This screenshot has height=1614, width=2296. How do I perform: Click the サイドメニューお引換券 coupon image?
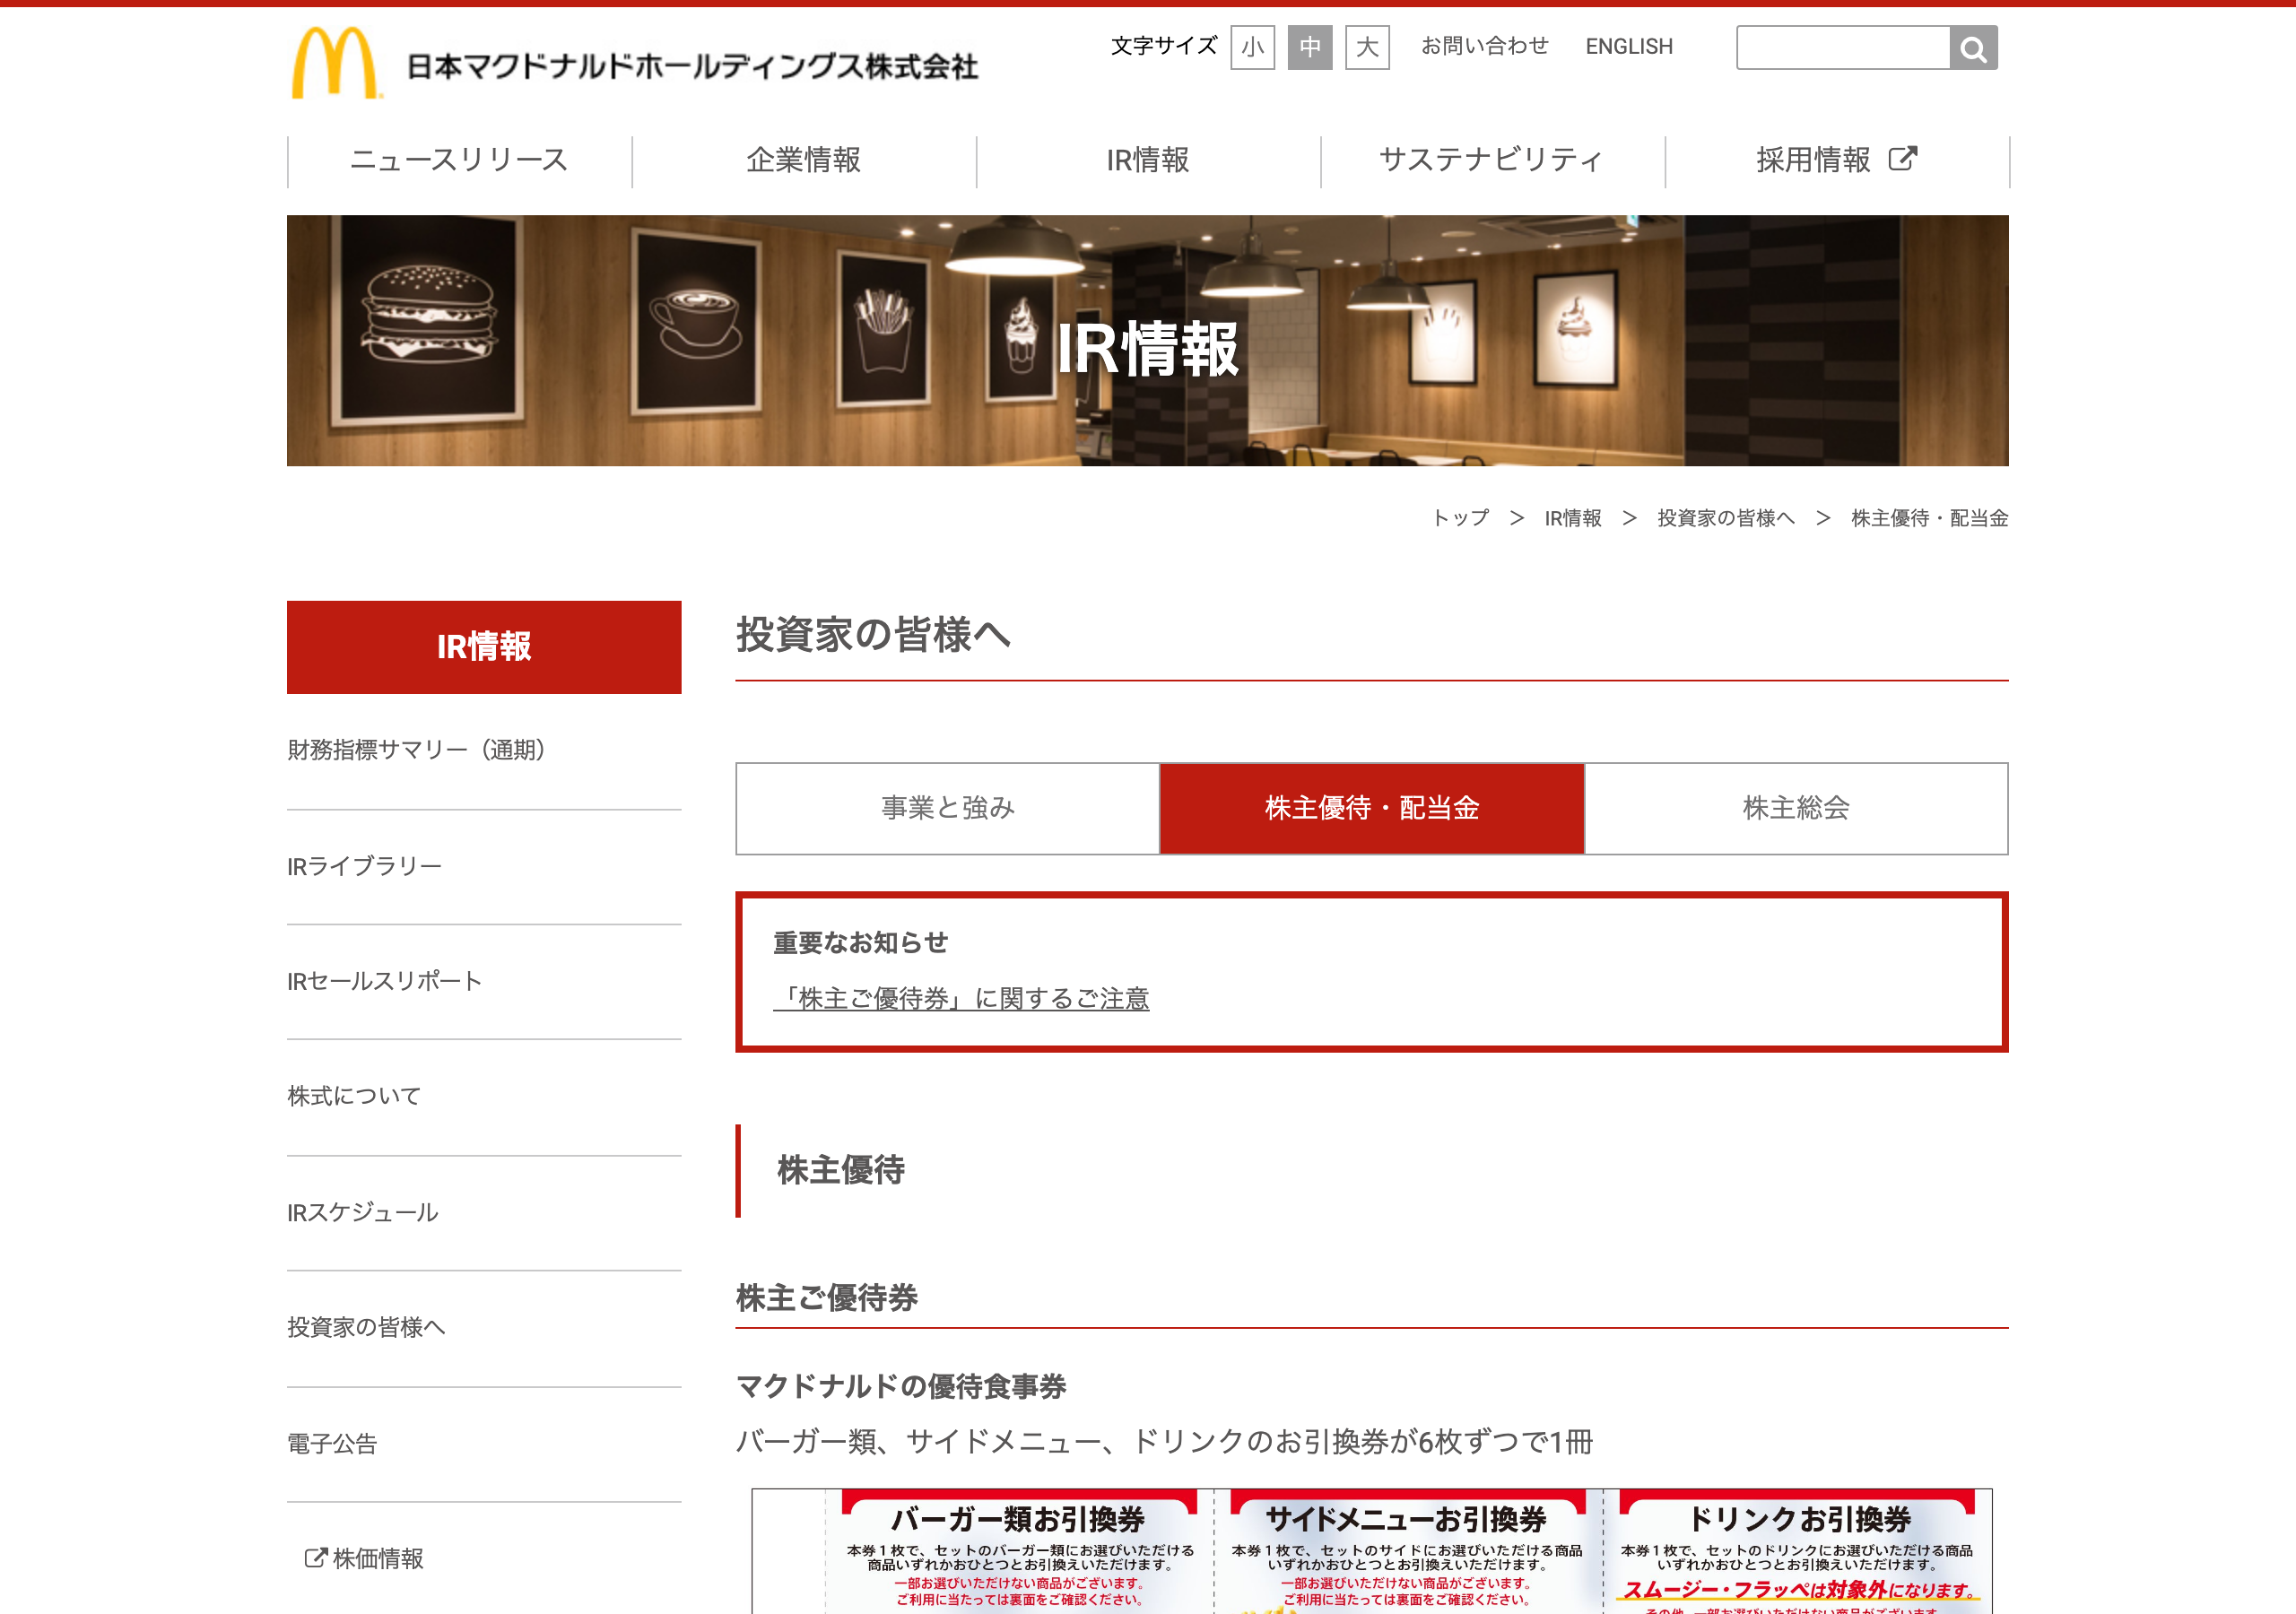(1406, 1551)
